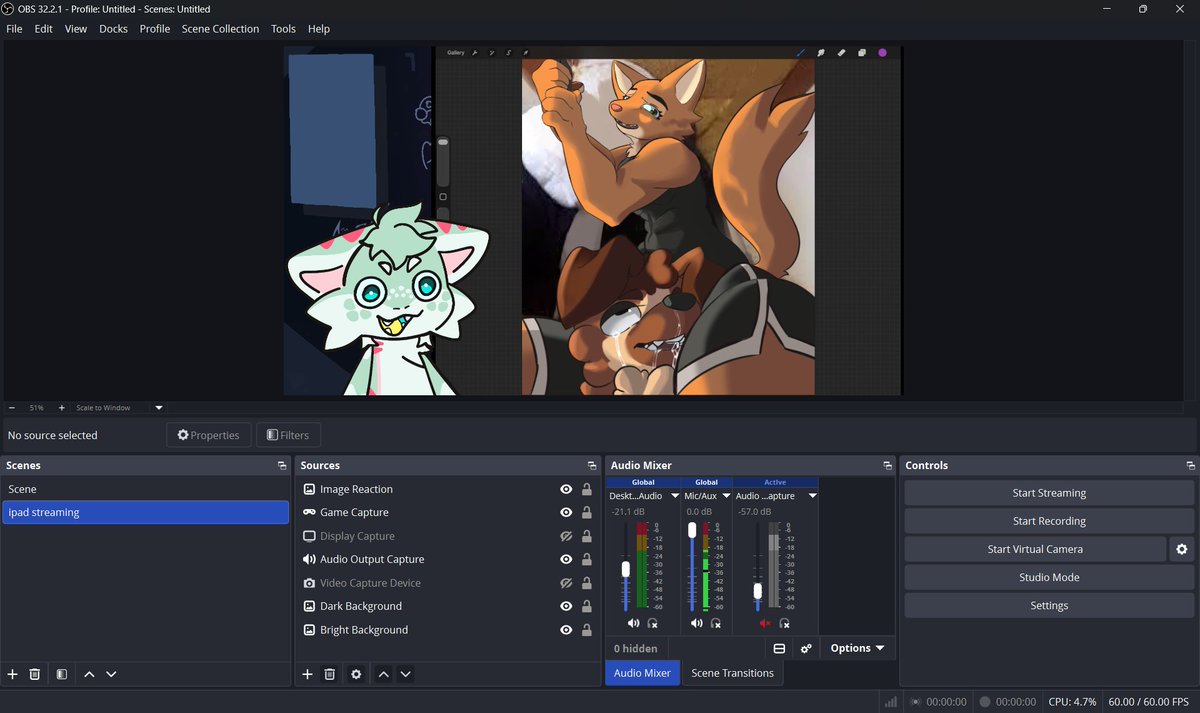Hide the Bright Background source

566,630
